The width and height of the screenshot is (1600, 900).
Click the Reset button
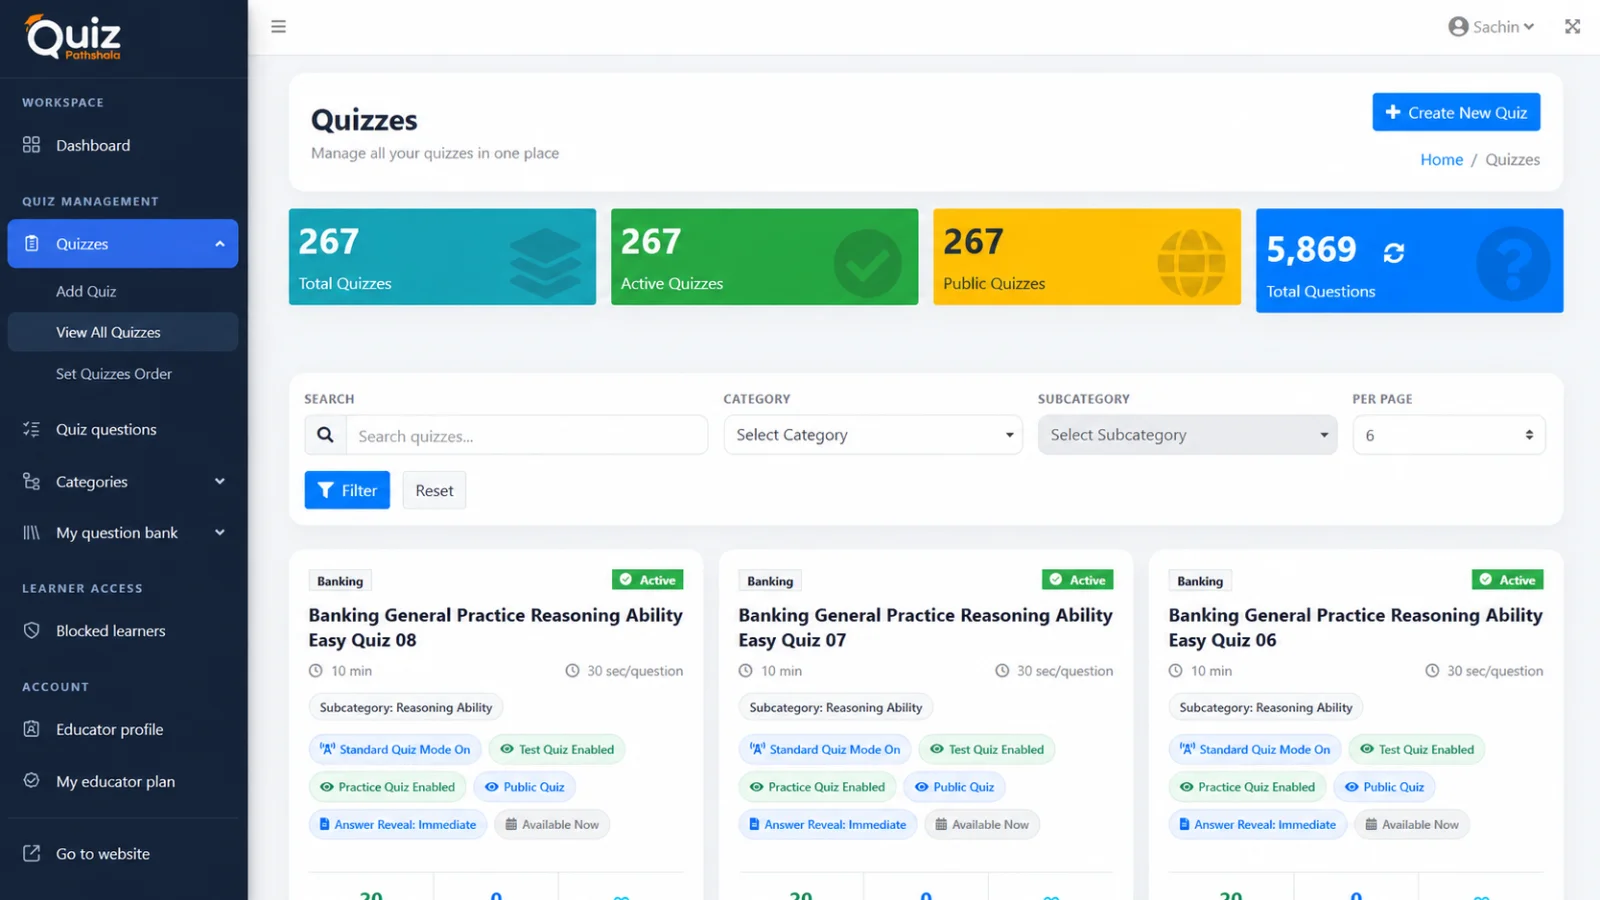click(434, 490)
